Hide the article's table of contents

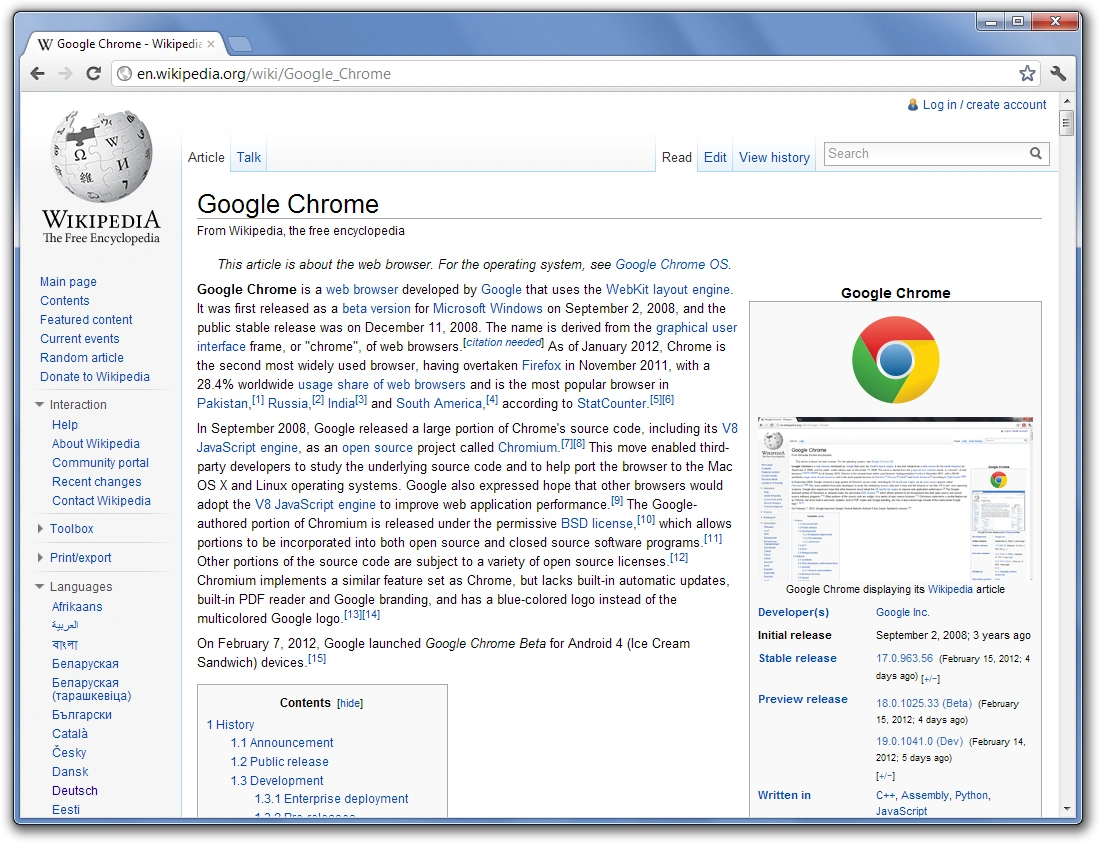tap(350, 703)
